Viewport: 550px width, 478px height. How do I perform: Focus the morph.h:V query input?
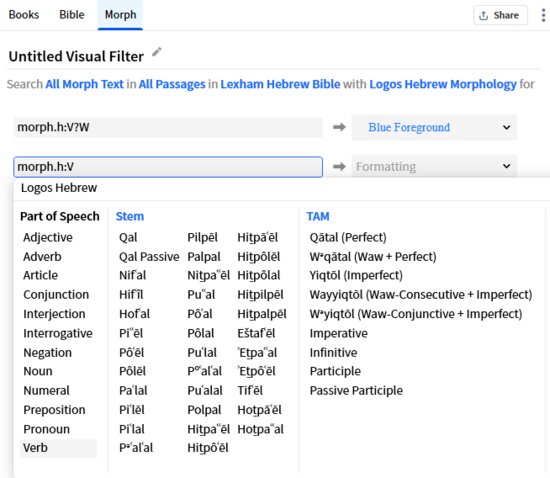point(168,167)
